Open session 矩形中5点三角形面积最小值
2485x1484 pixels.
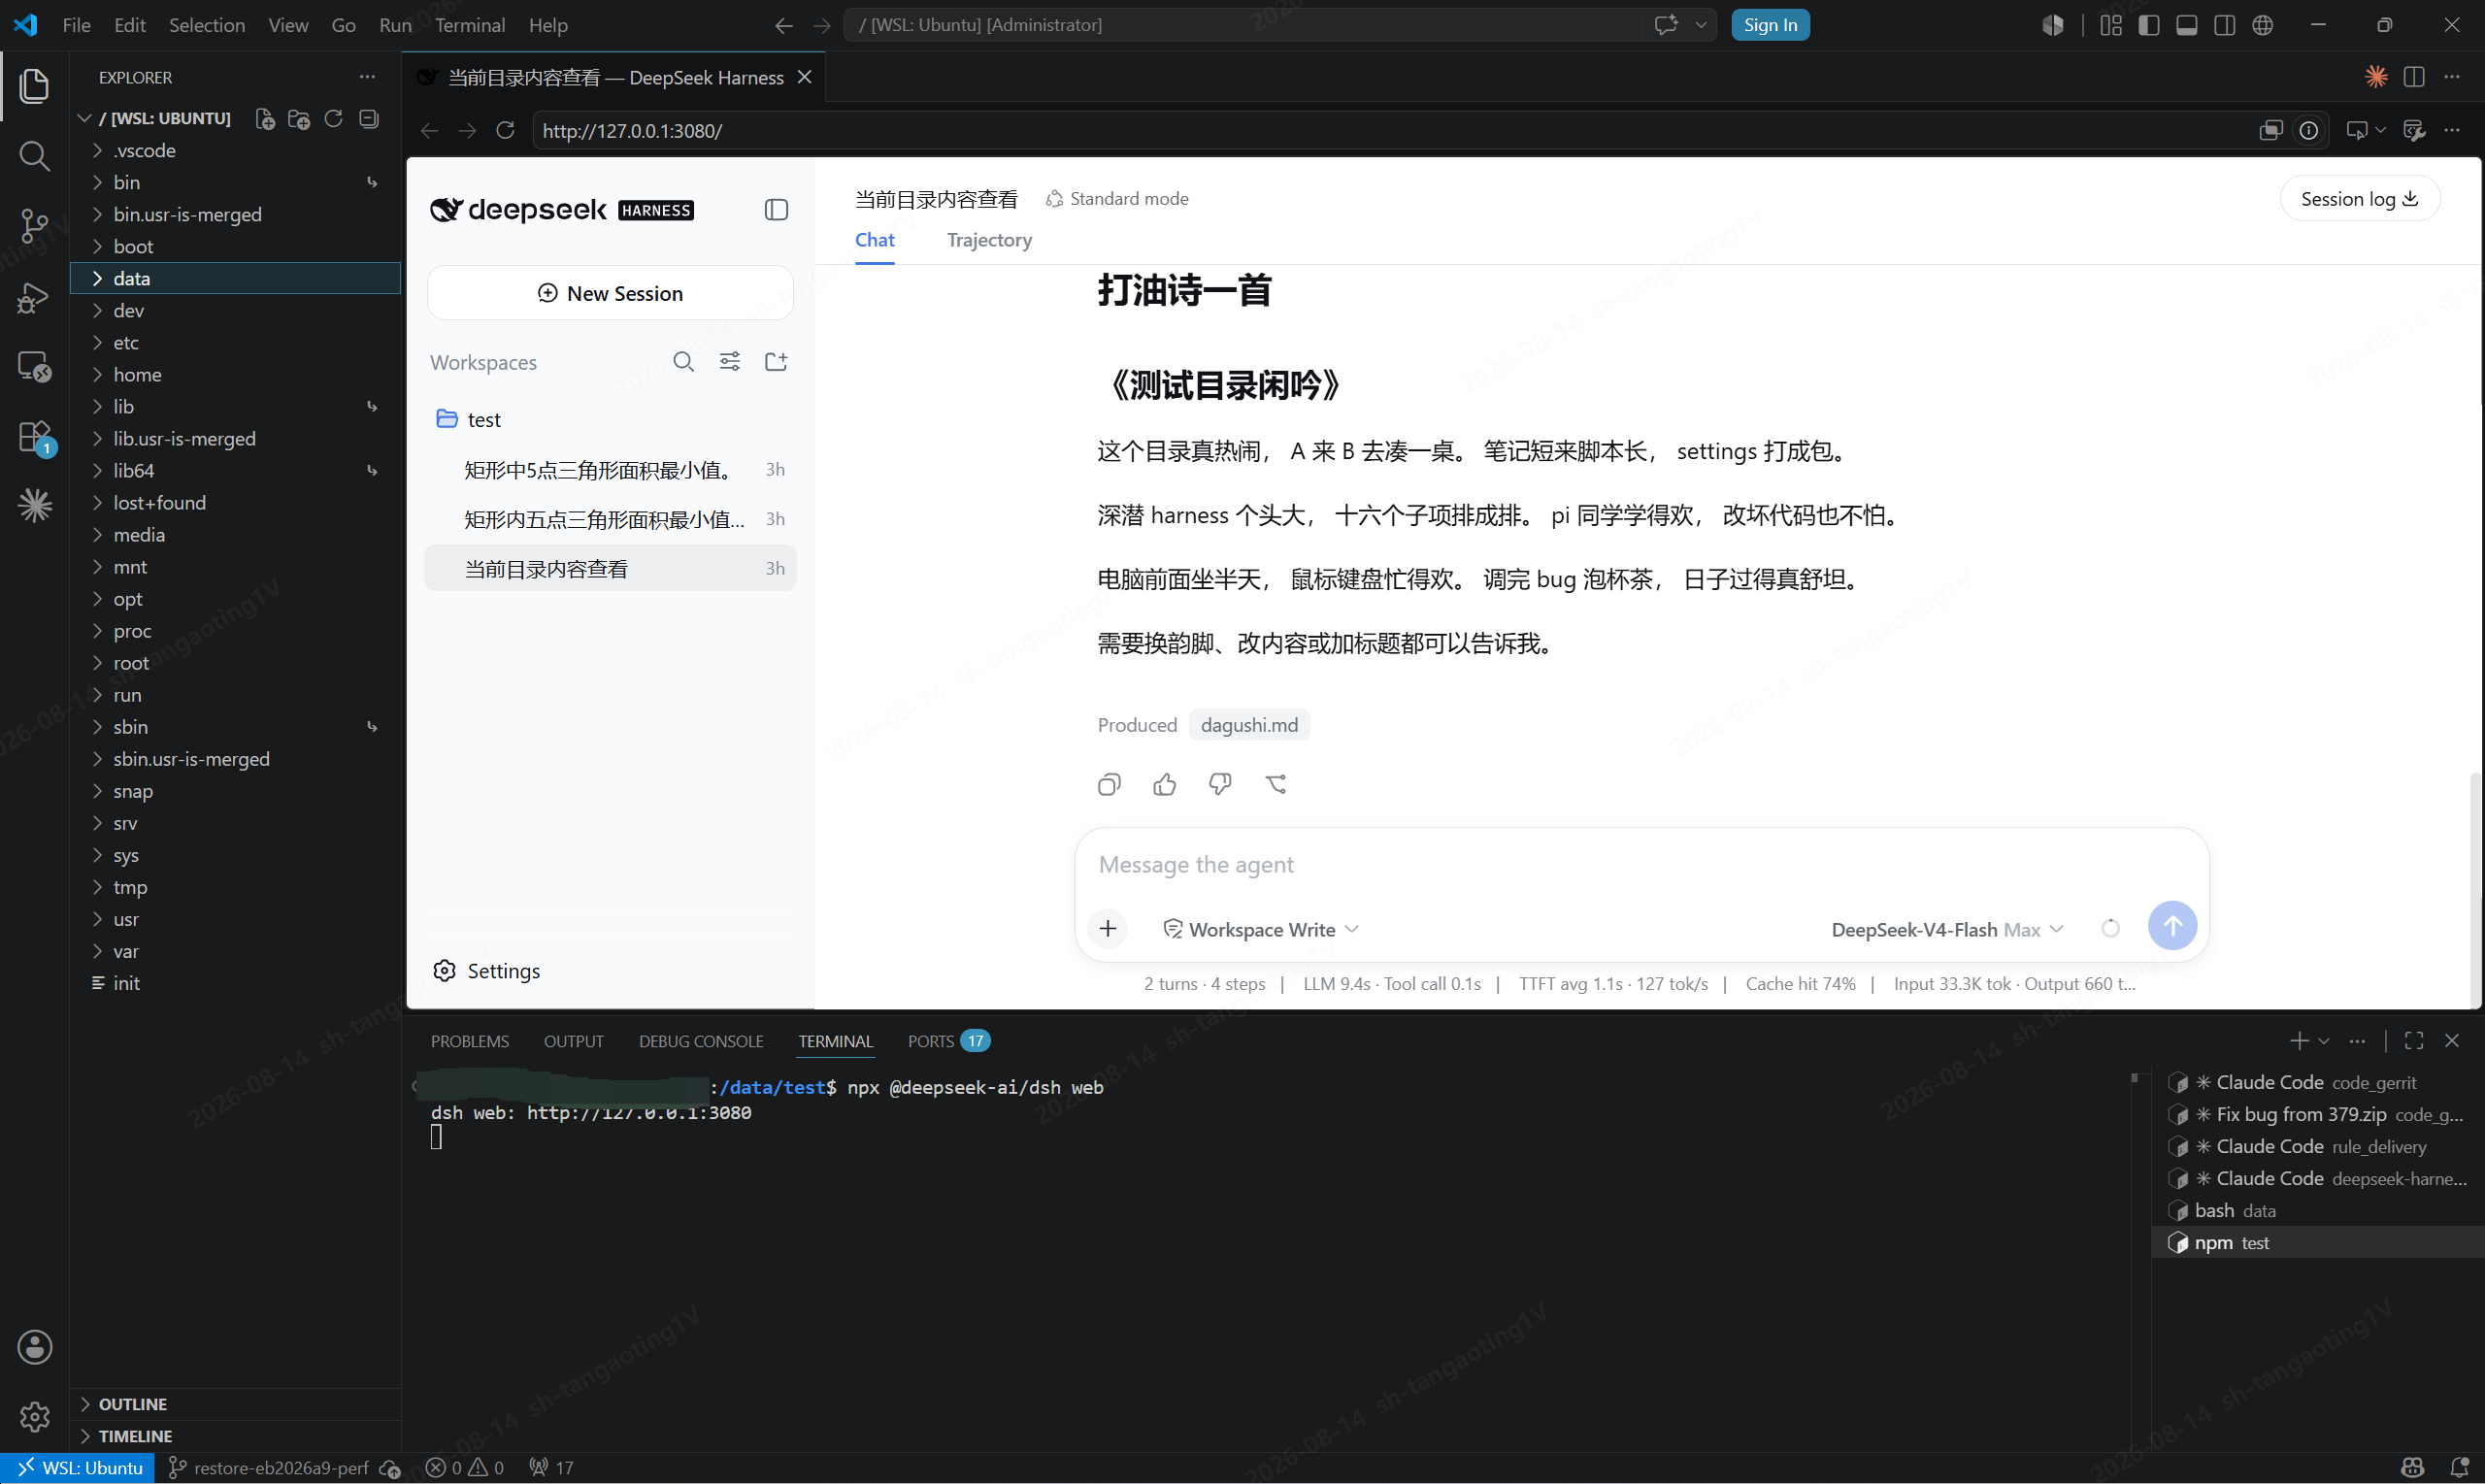(609, 469)
